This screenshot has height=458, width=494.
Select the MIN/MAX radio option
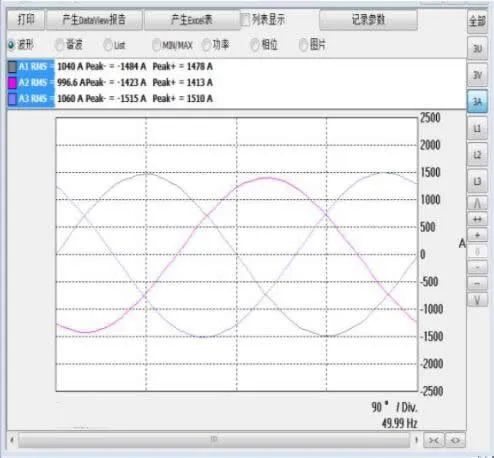click(x=156, y=45)
